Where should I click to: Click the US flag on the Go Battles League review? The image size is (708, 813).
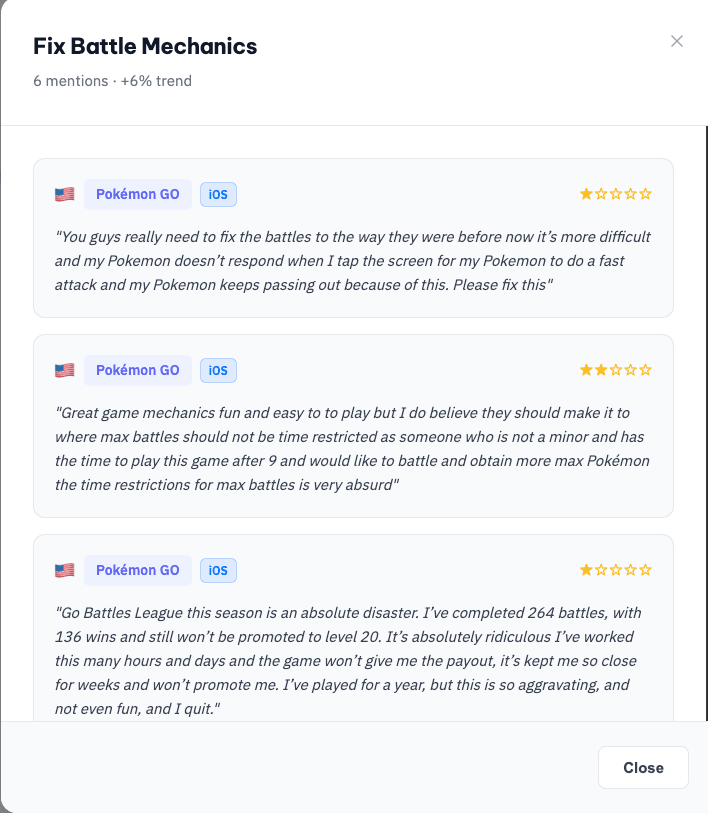65,570
